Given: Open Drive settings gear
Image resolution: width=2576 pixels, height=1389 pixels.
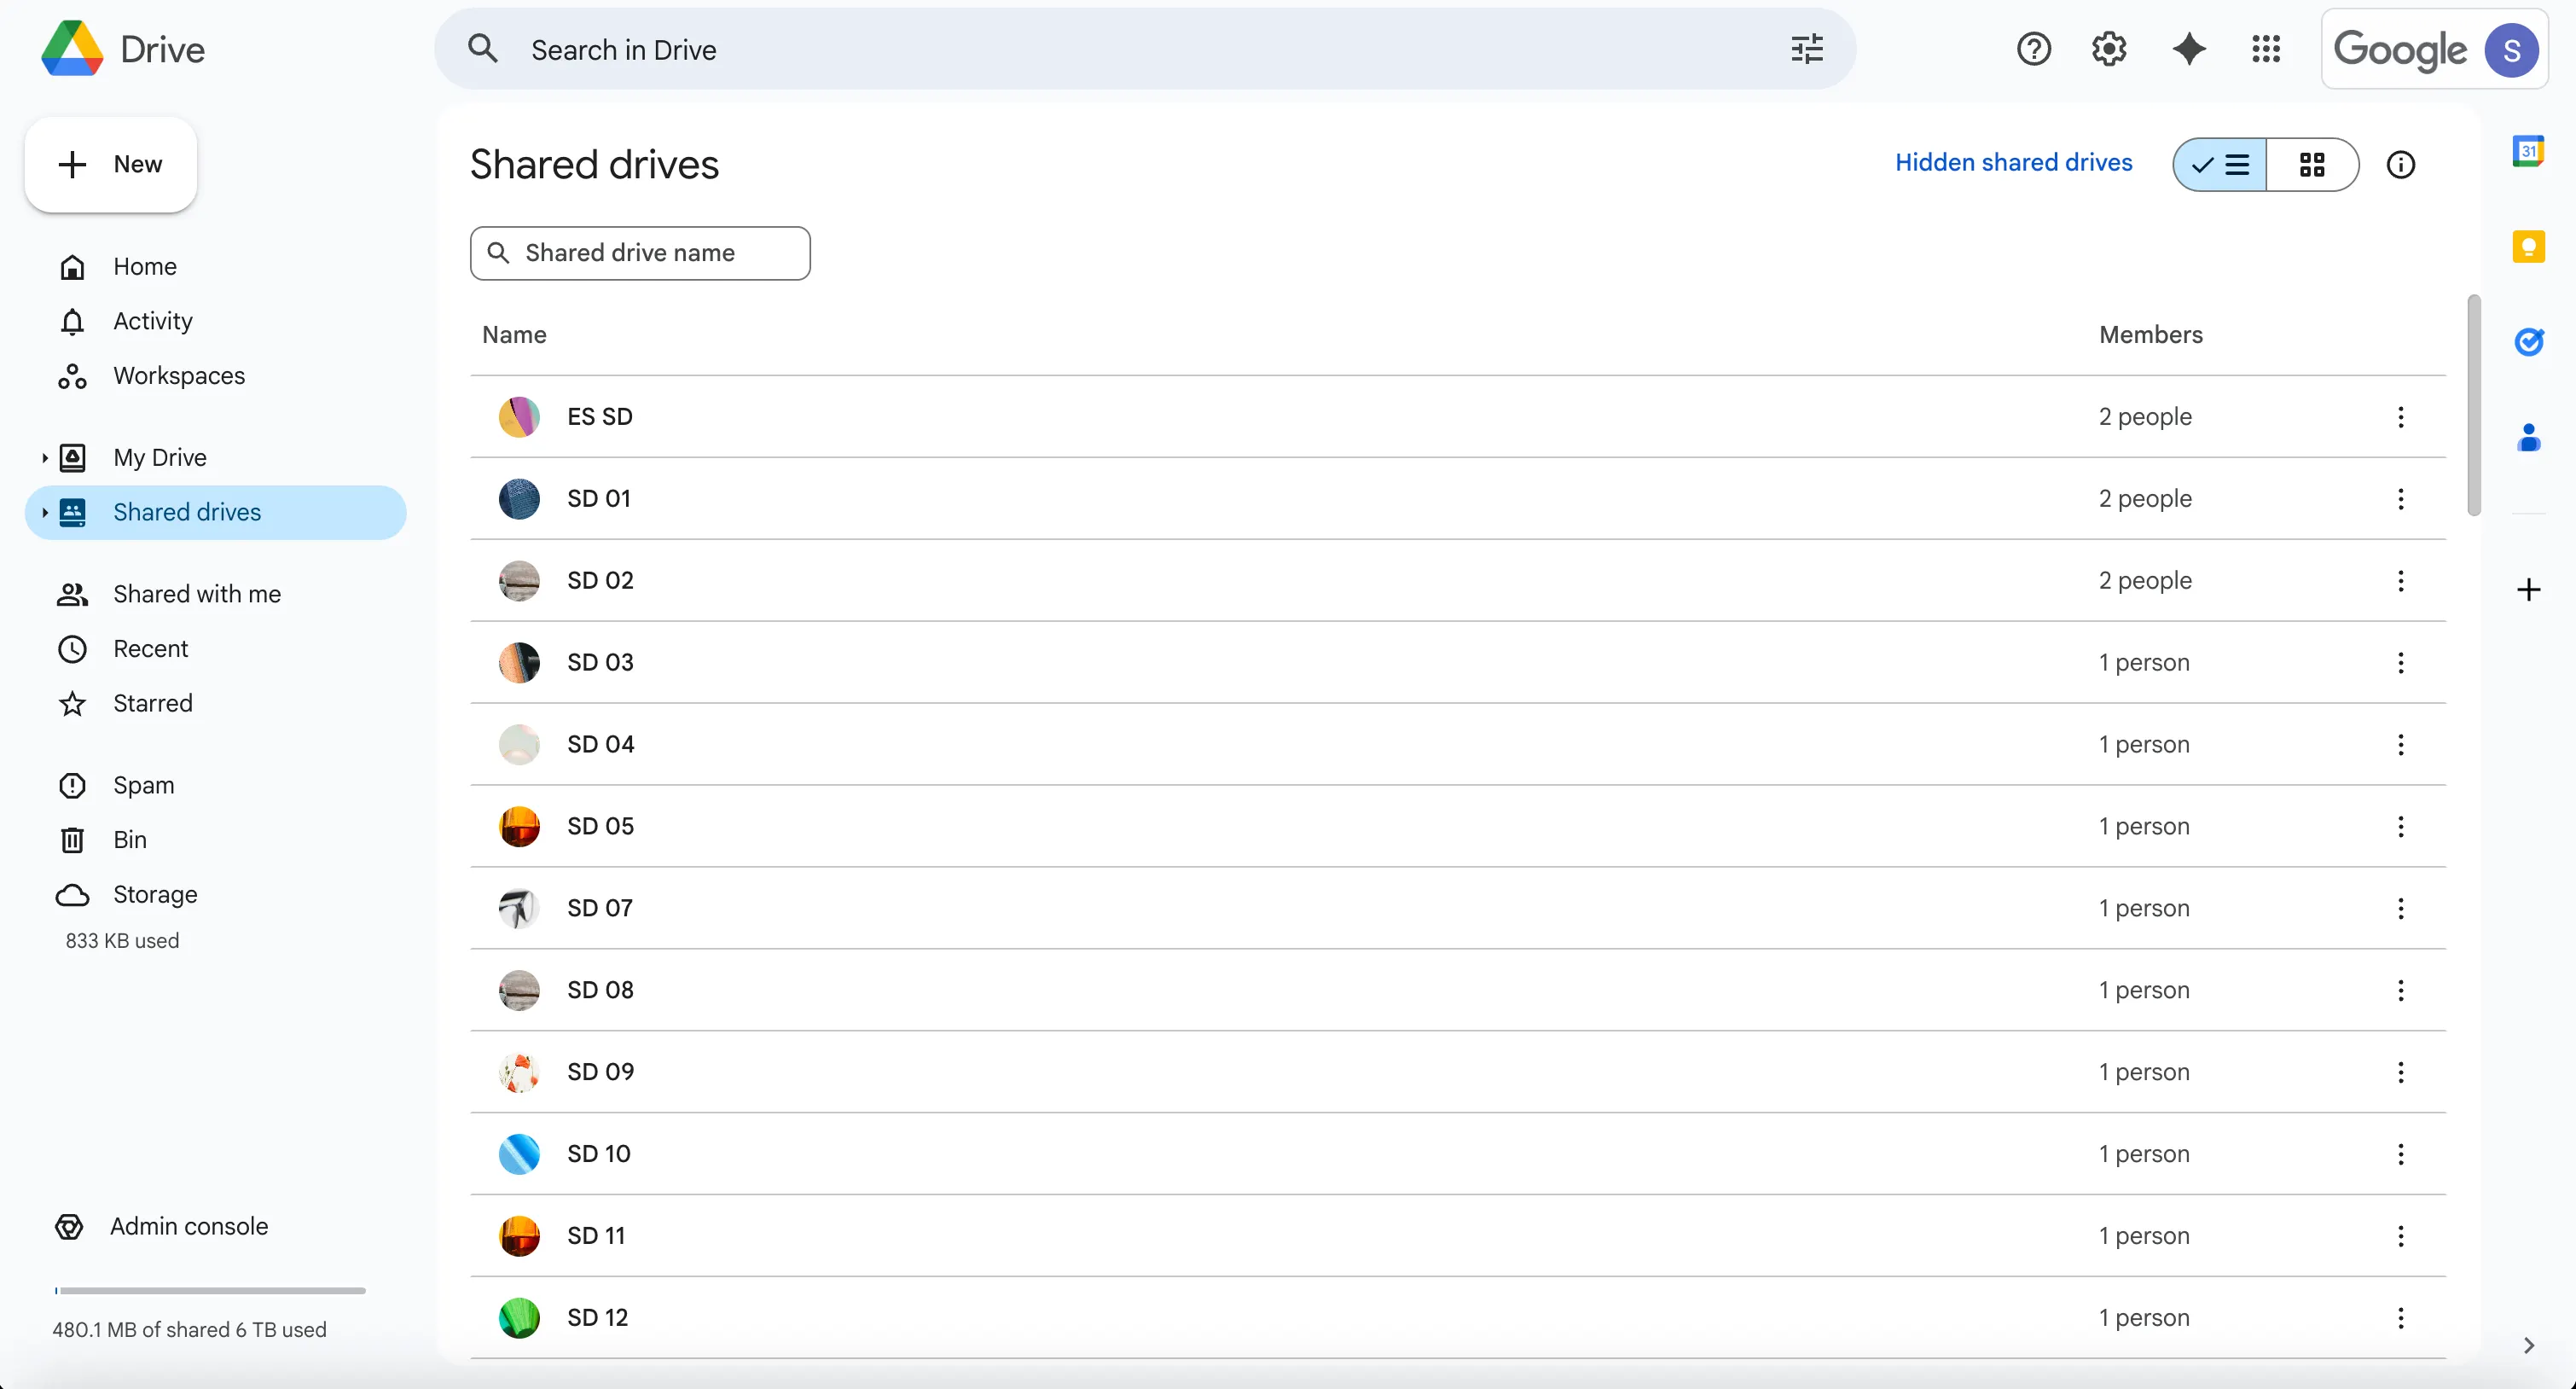Looking at the screenshot, I should pos(2109,49).
